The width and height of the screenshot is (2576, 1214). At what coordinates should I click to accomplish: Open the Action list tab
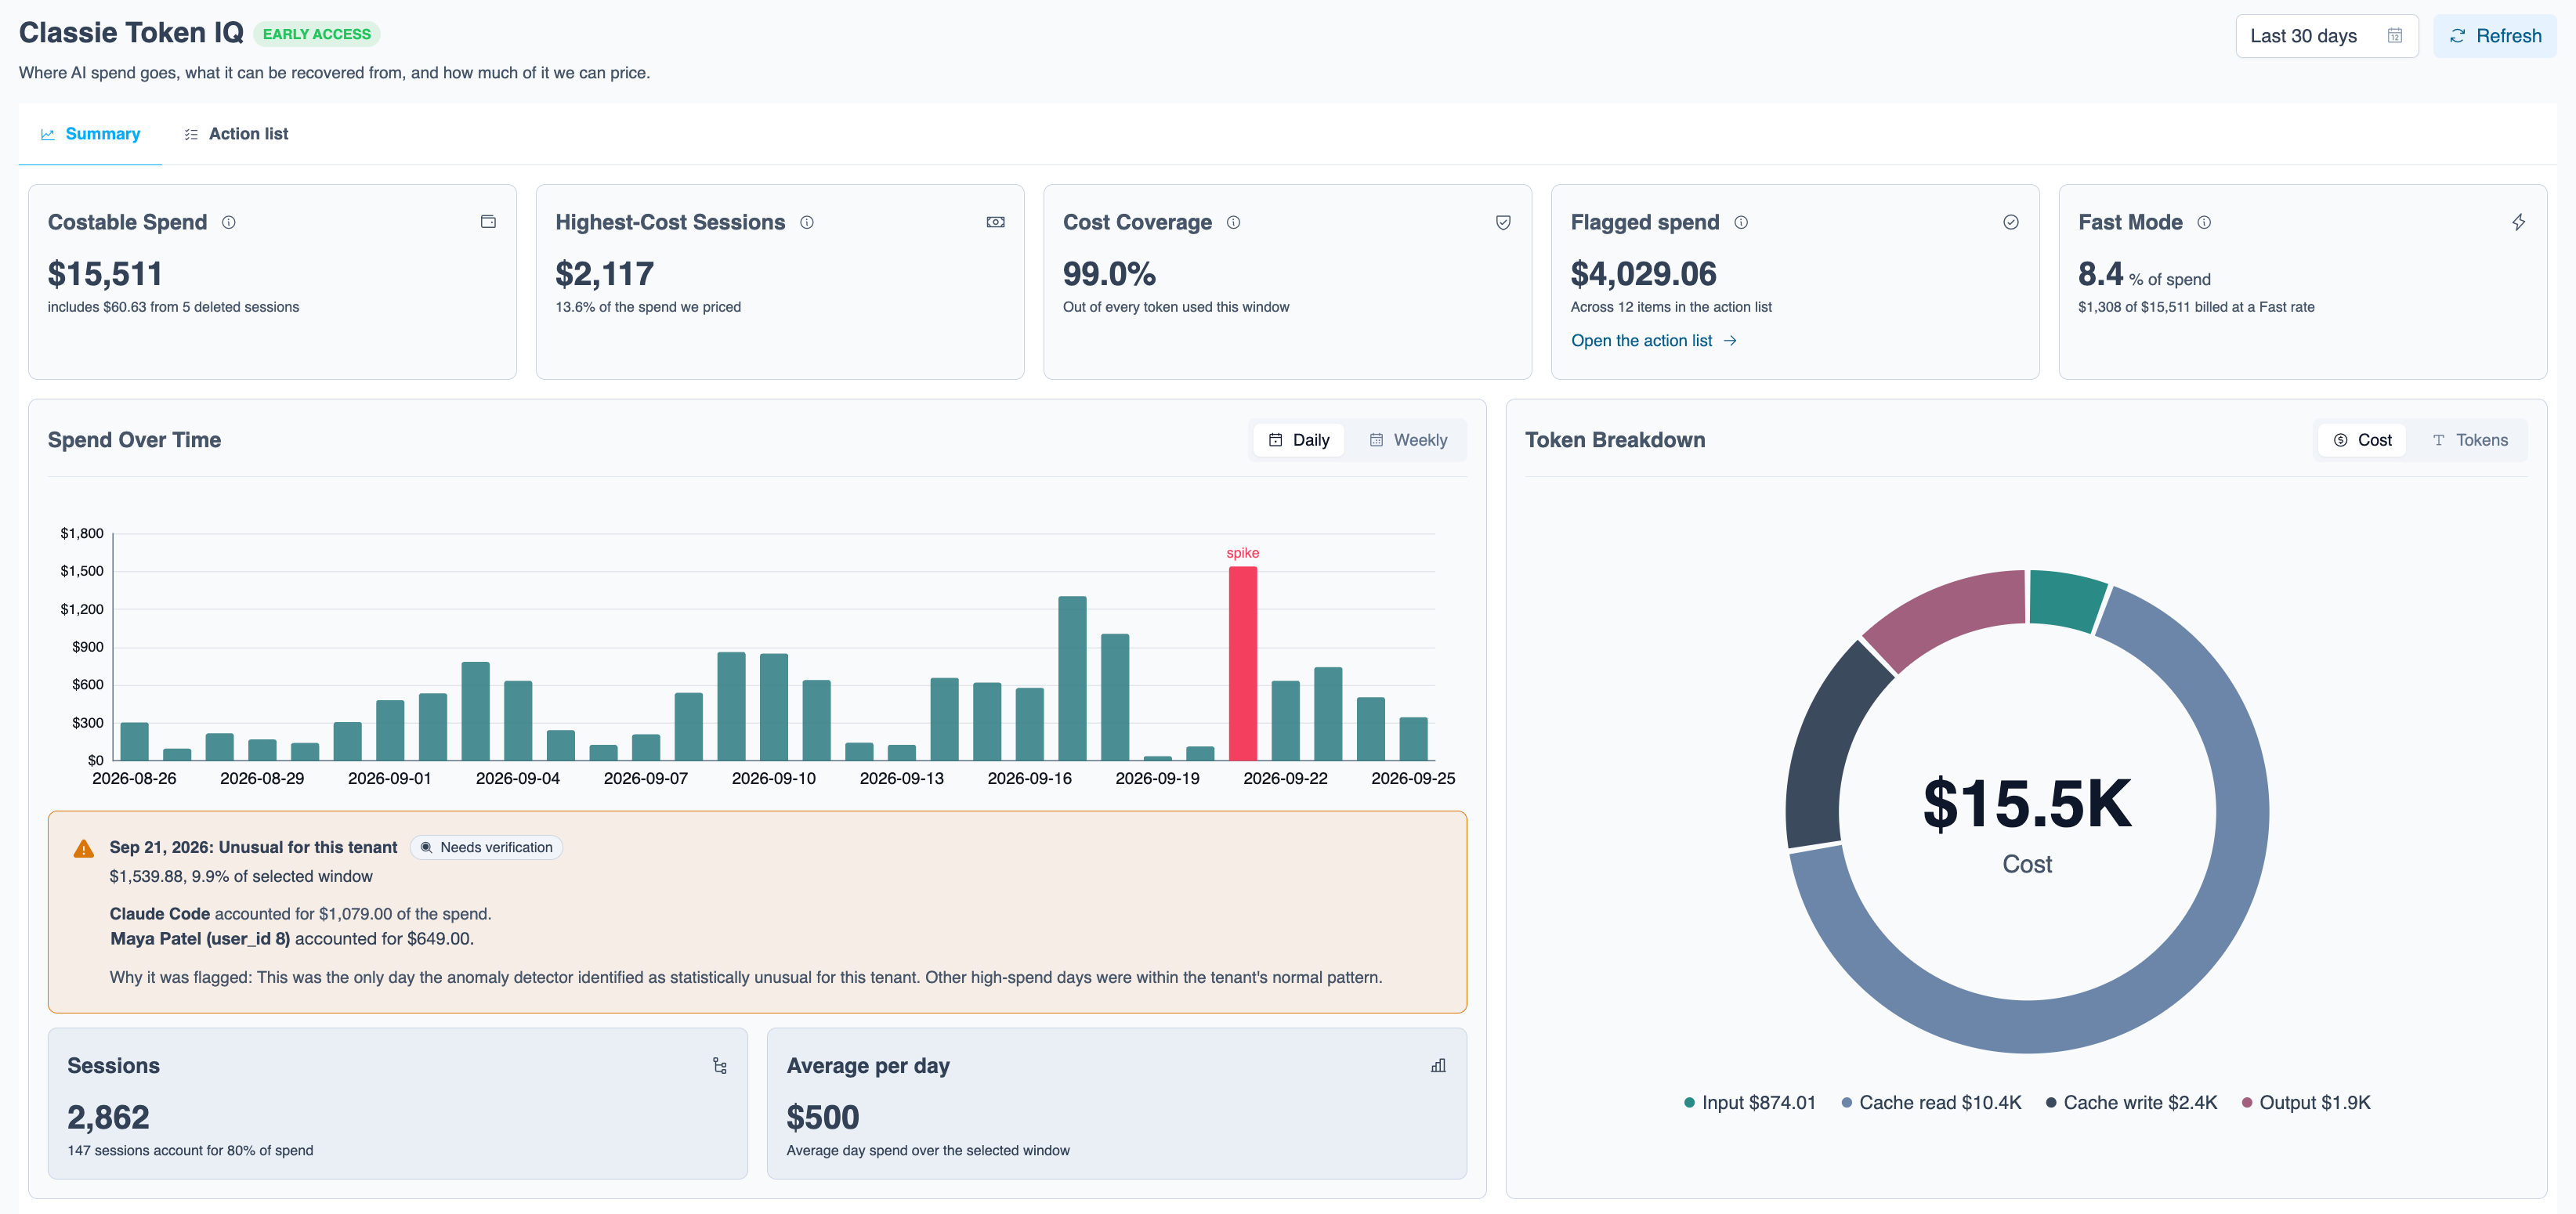click(x=236, y=134)
